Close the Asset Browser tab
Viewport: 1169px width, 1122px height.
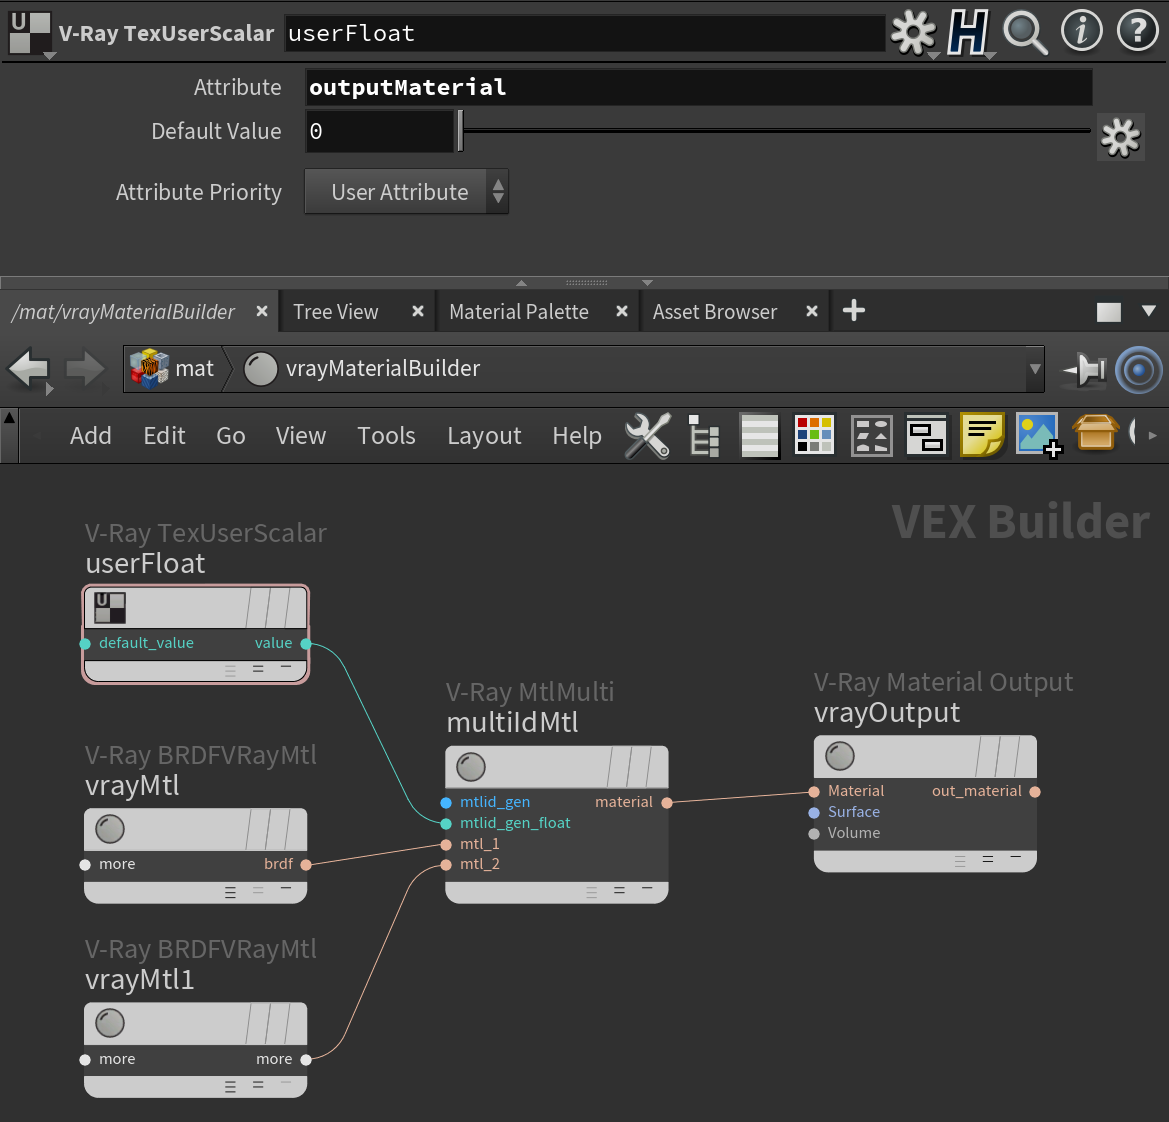click(812, 311)
